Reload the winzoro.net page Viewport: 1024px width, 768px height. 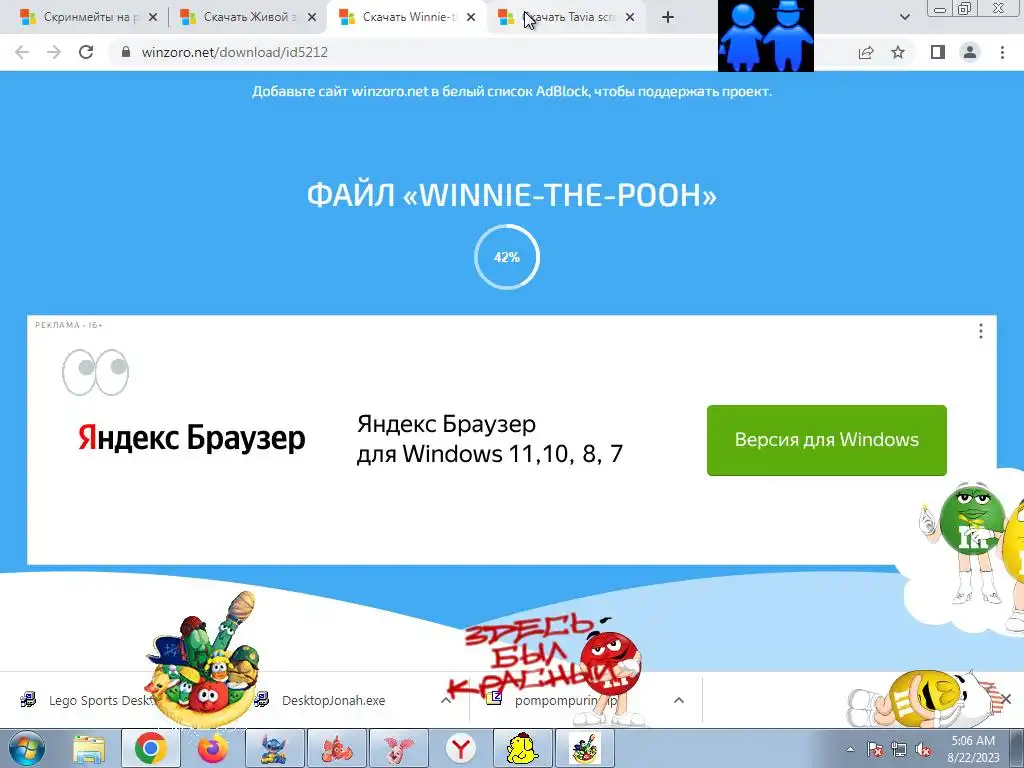coord(86,52)
